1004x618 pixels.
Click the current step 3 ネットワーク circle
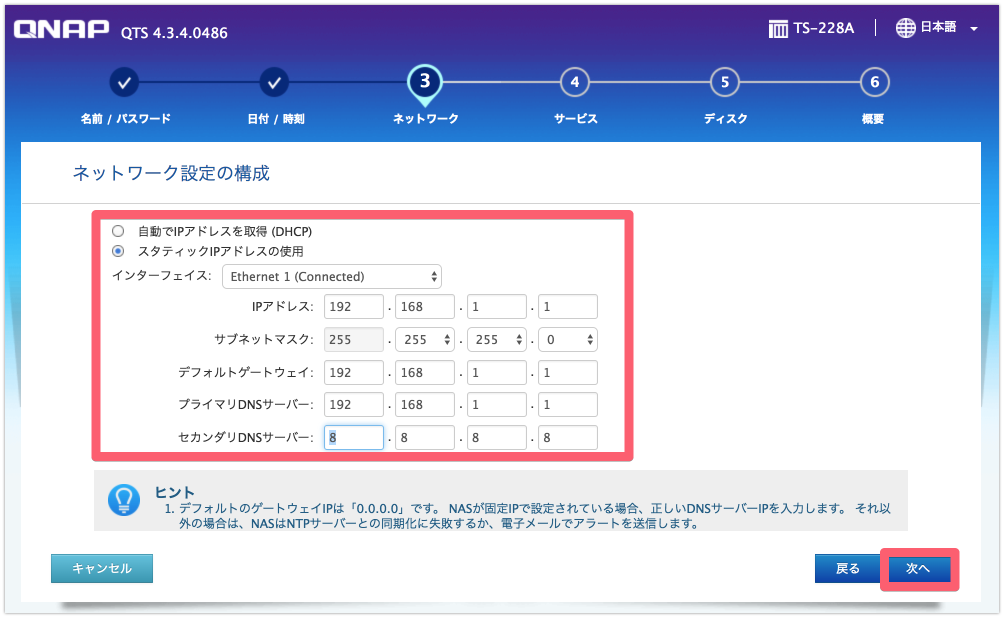click(x=424, y=83)
